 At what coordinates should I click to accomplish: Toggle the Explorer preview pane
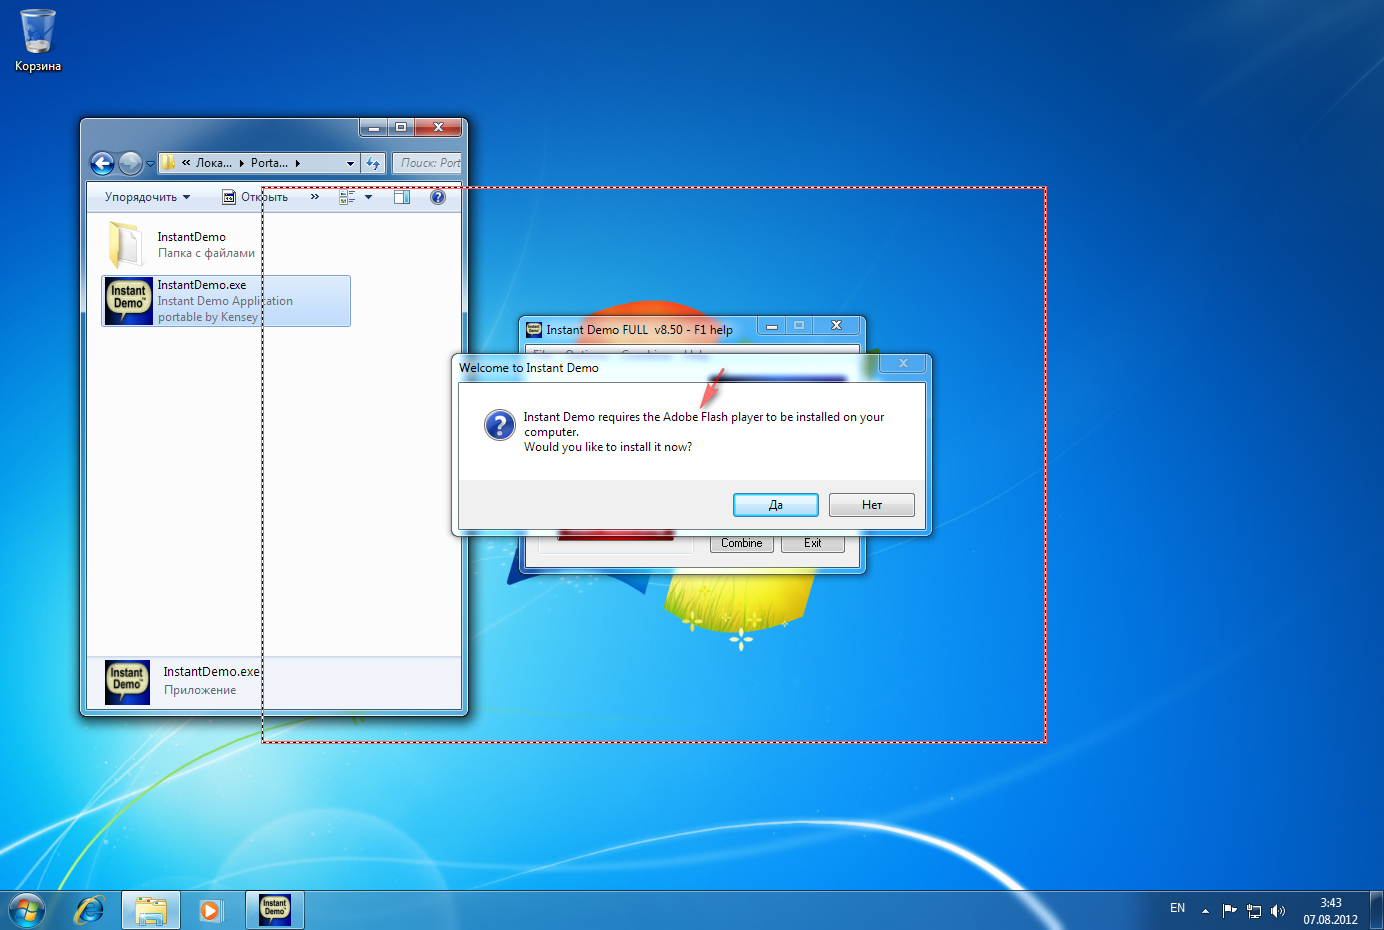pos(402,197)
